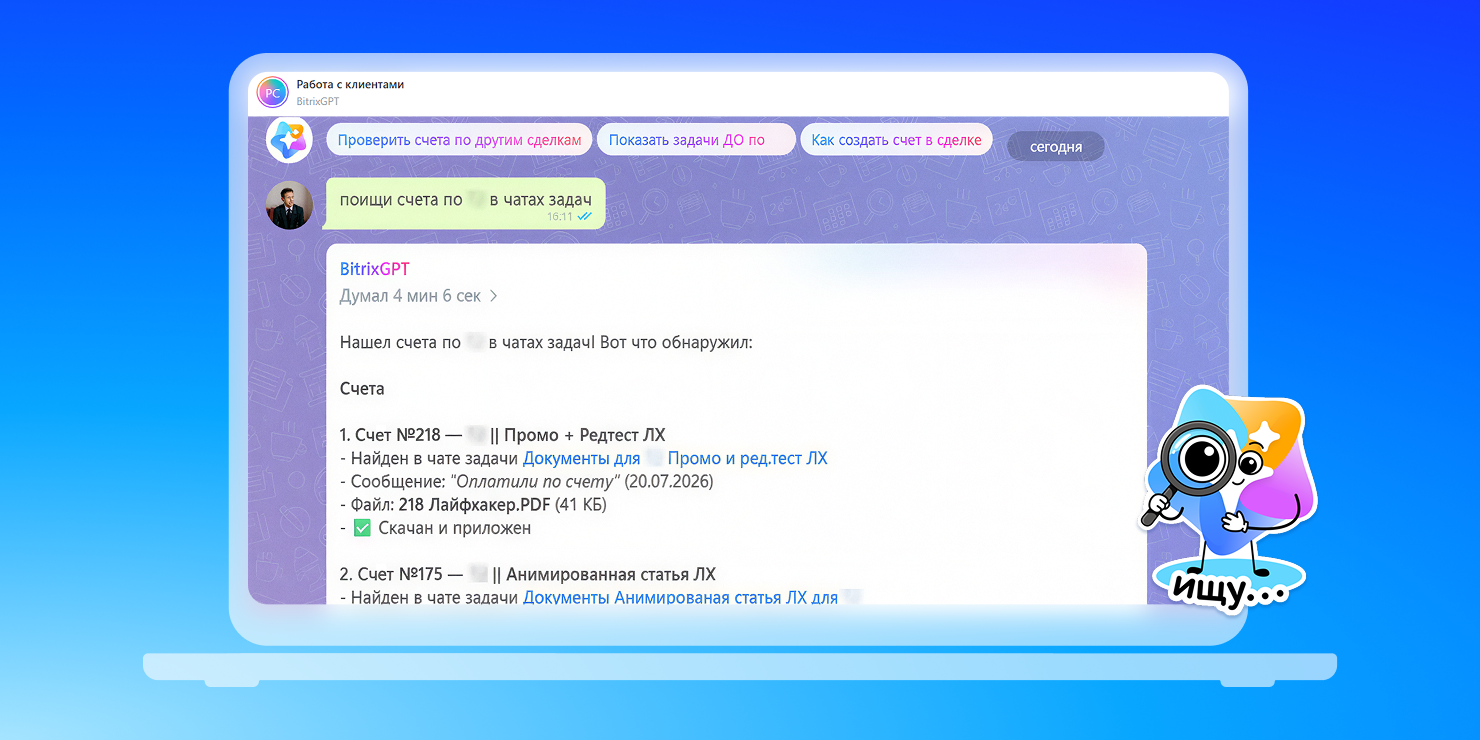Click the 'BitrixGPT' sender name in reply
1480x740 pixels.
click(x=374, y=269)
